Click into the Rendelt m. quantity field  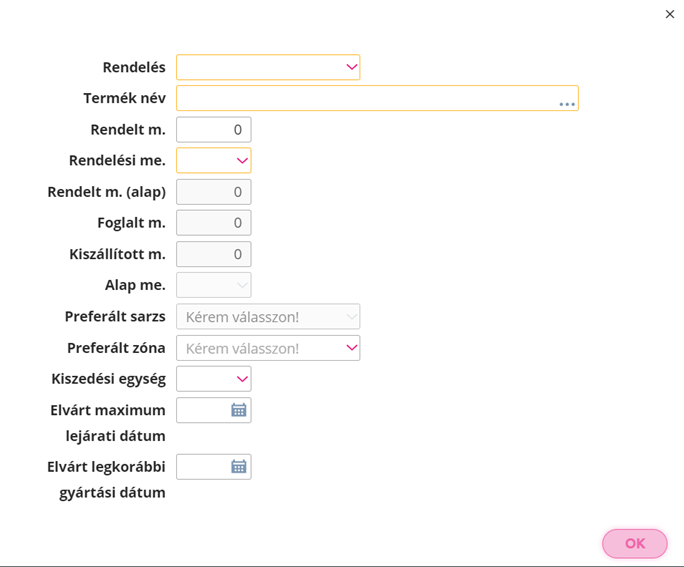click(x=214, y=130)
